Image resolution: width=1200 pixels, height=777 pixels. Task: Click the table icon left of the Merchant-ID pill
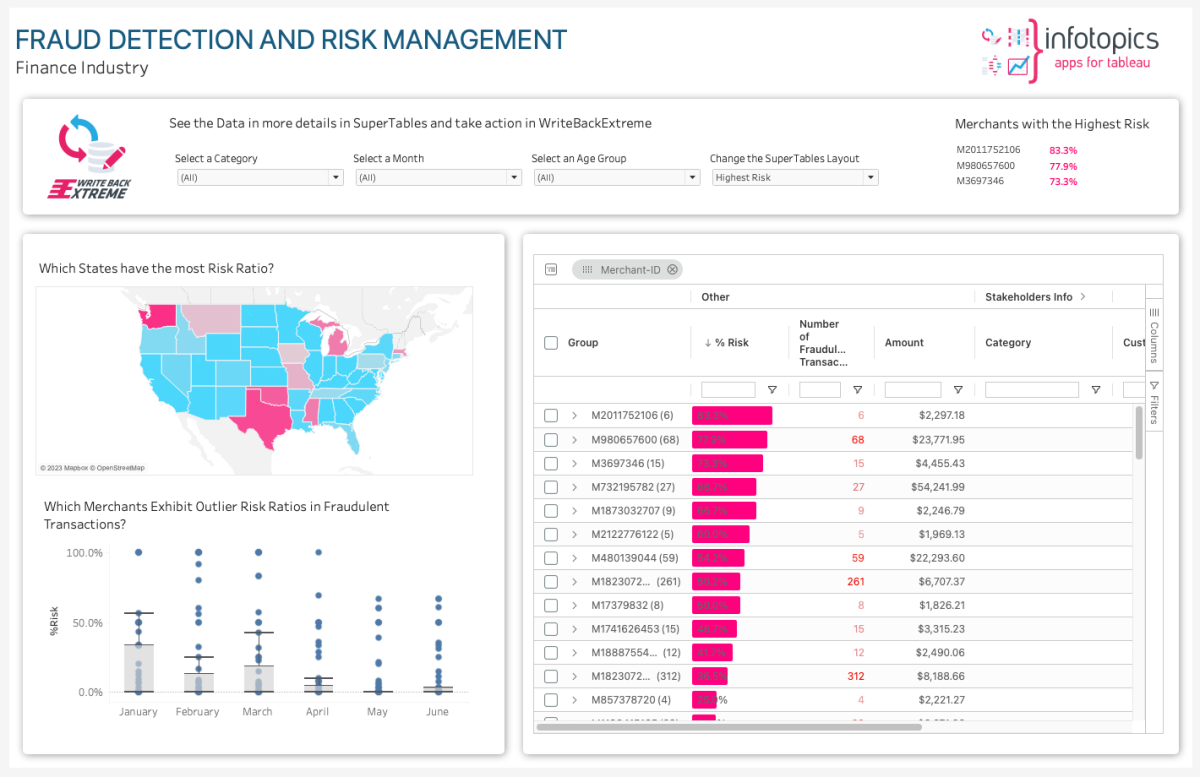tap(549, 270)
